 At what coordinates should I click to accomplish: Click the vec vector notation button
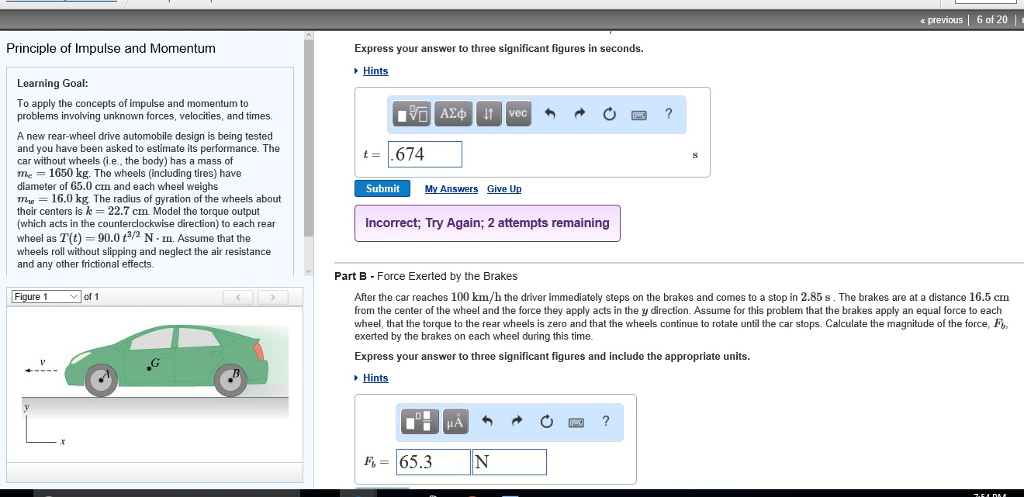coord(517,114)
